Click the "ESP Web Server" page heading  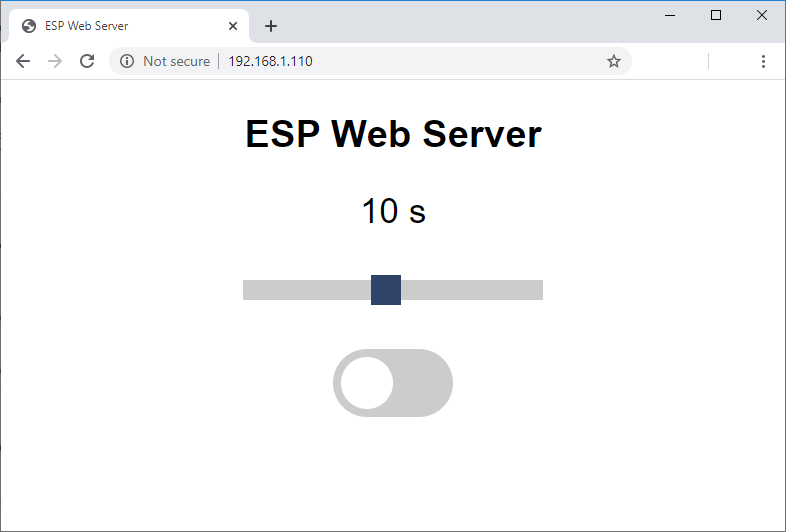click(x=393, y=134)
